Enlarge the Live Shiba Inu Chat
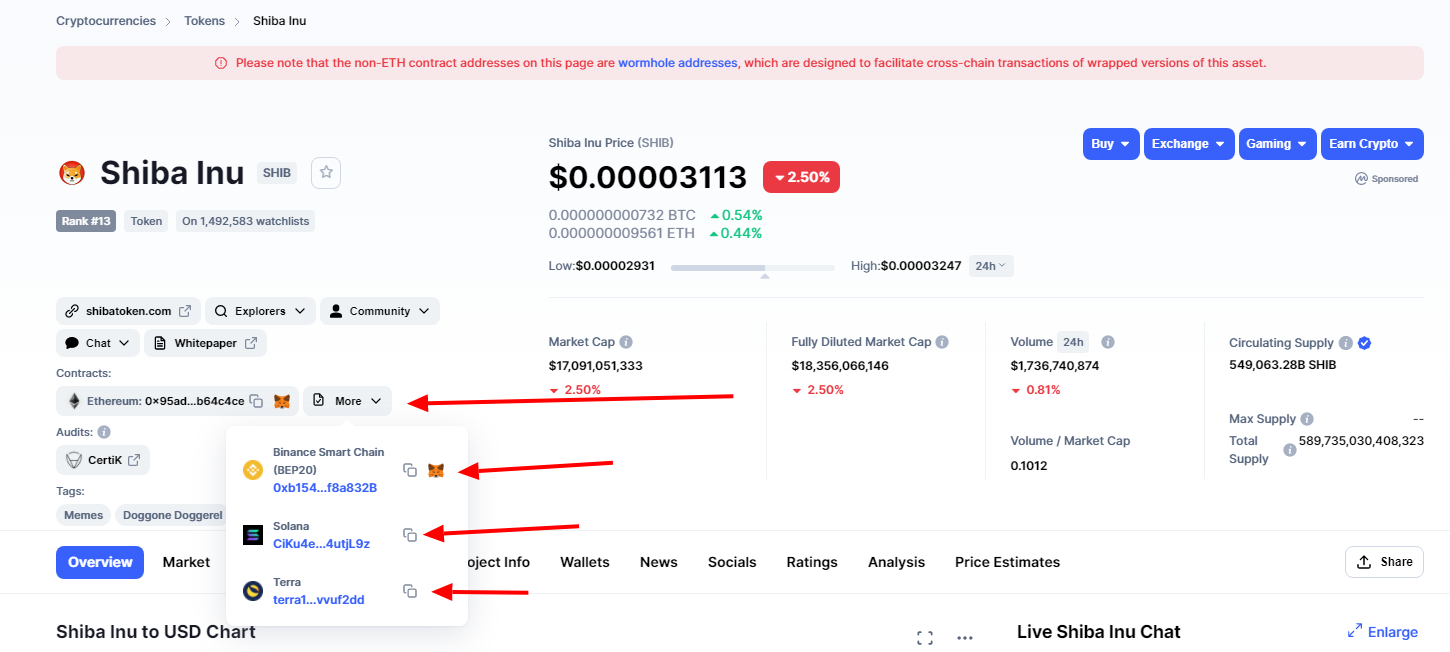The width and height of the screenshot is (1450, 652). 1382,632
